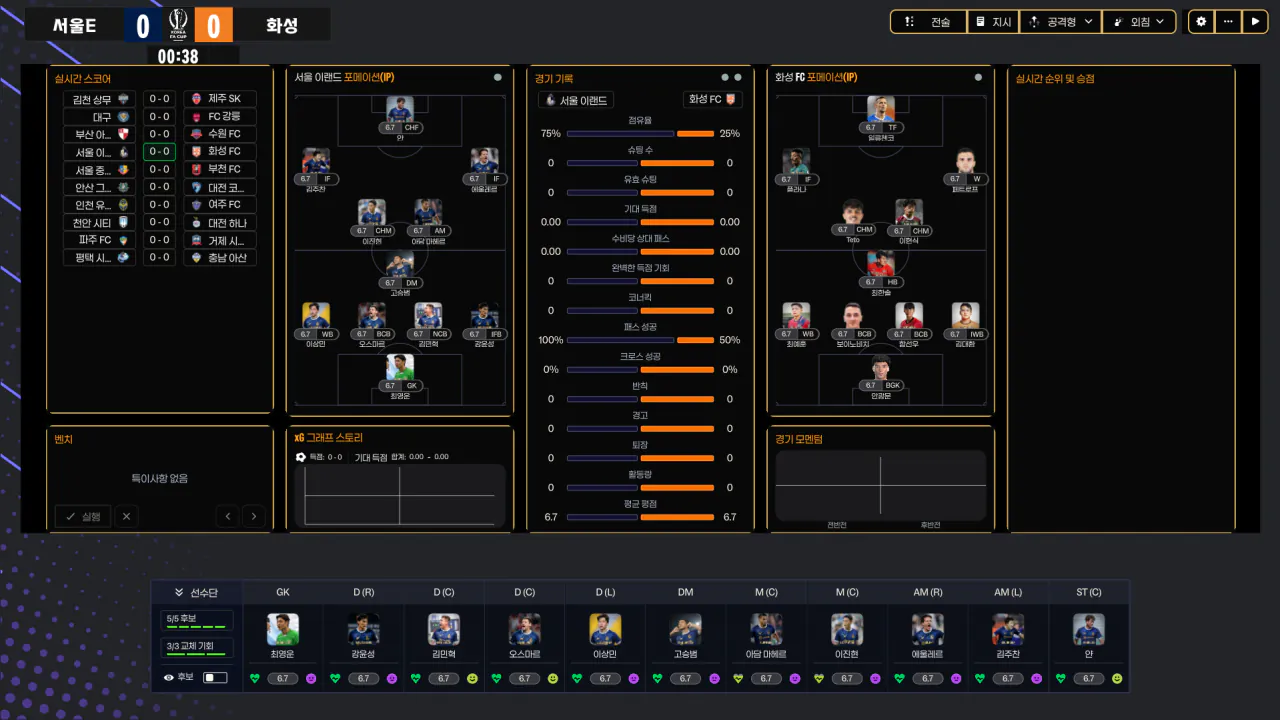The width and height of the screenshot is (1280, 720).
Task: Collapse the 선수단 squad panel chevron
Action: click(x=179, y=592)
